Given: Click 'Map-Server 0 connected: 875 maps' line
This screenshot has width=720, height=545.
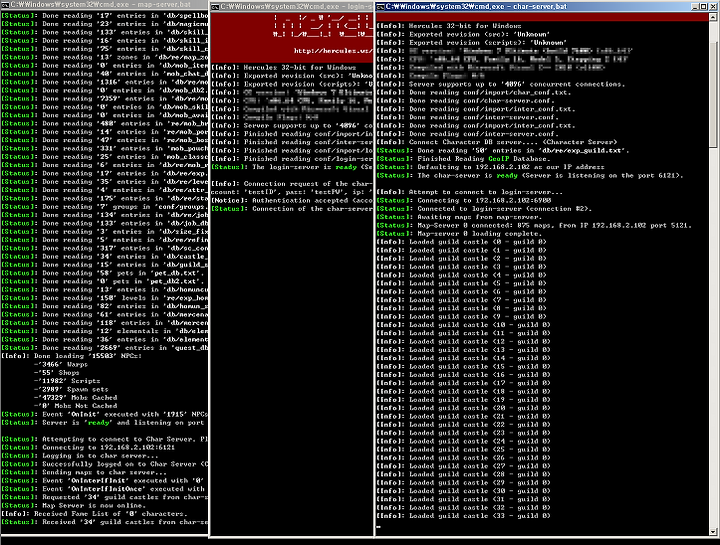Looking at the screenshot, I should click(x=534, y=225).
